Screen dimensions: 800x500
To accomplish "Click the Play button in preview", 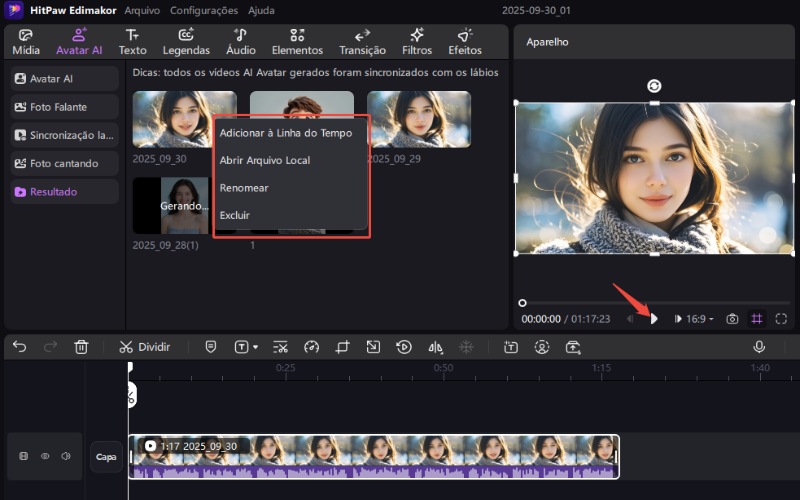I will click(654, 319).
